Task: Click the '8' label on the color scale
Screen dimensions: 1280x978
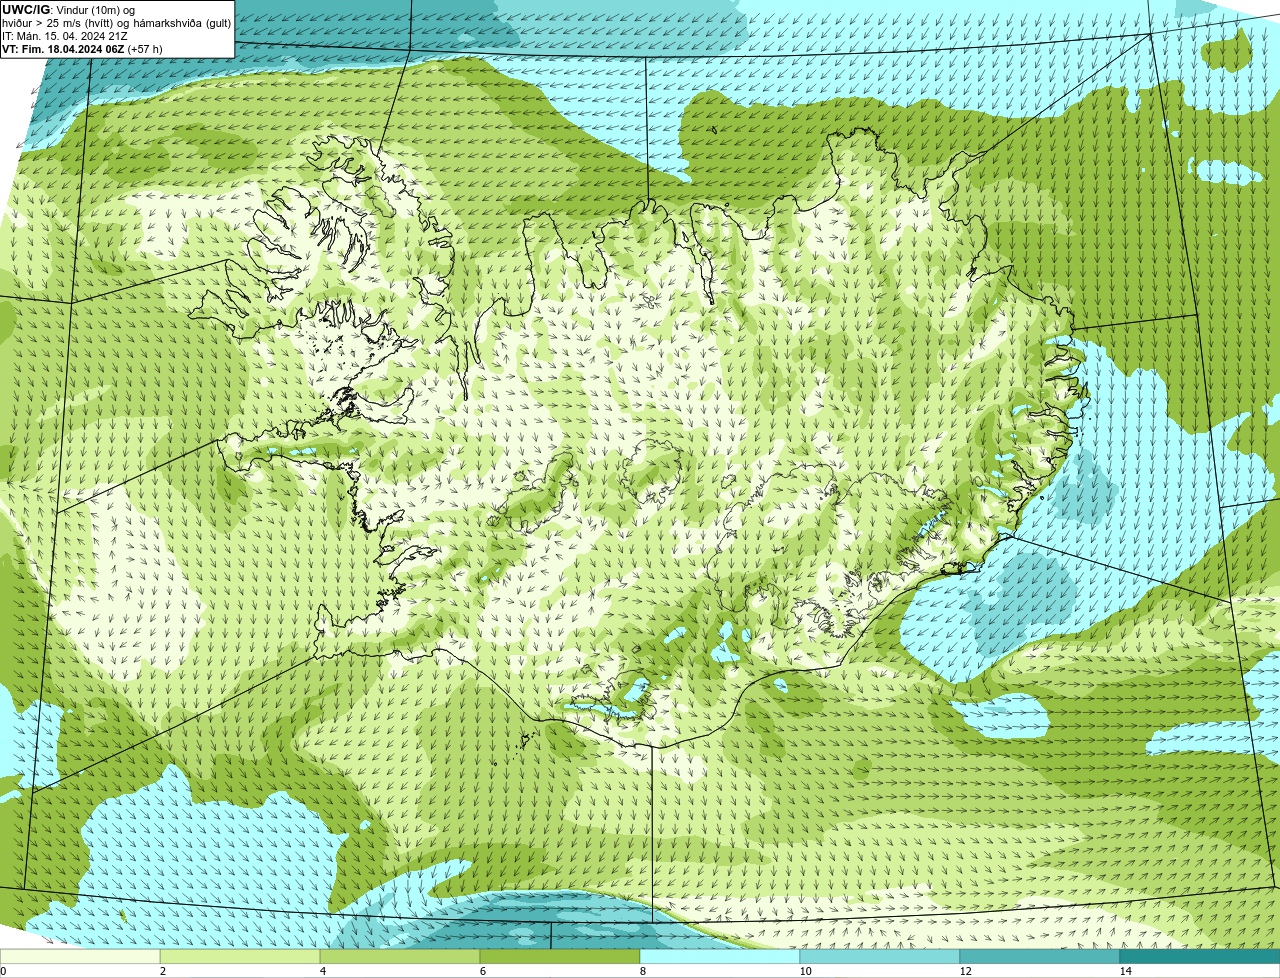Action: [642, 971]
